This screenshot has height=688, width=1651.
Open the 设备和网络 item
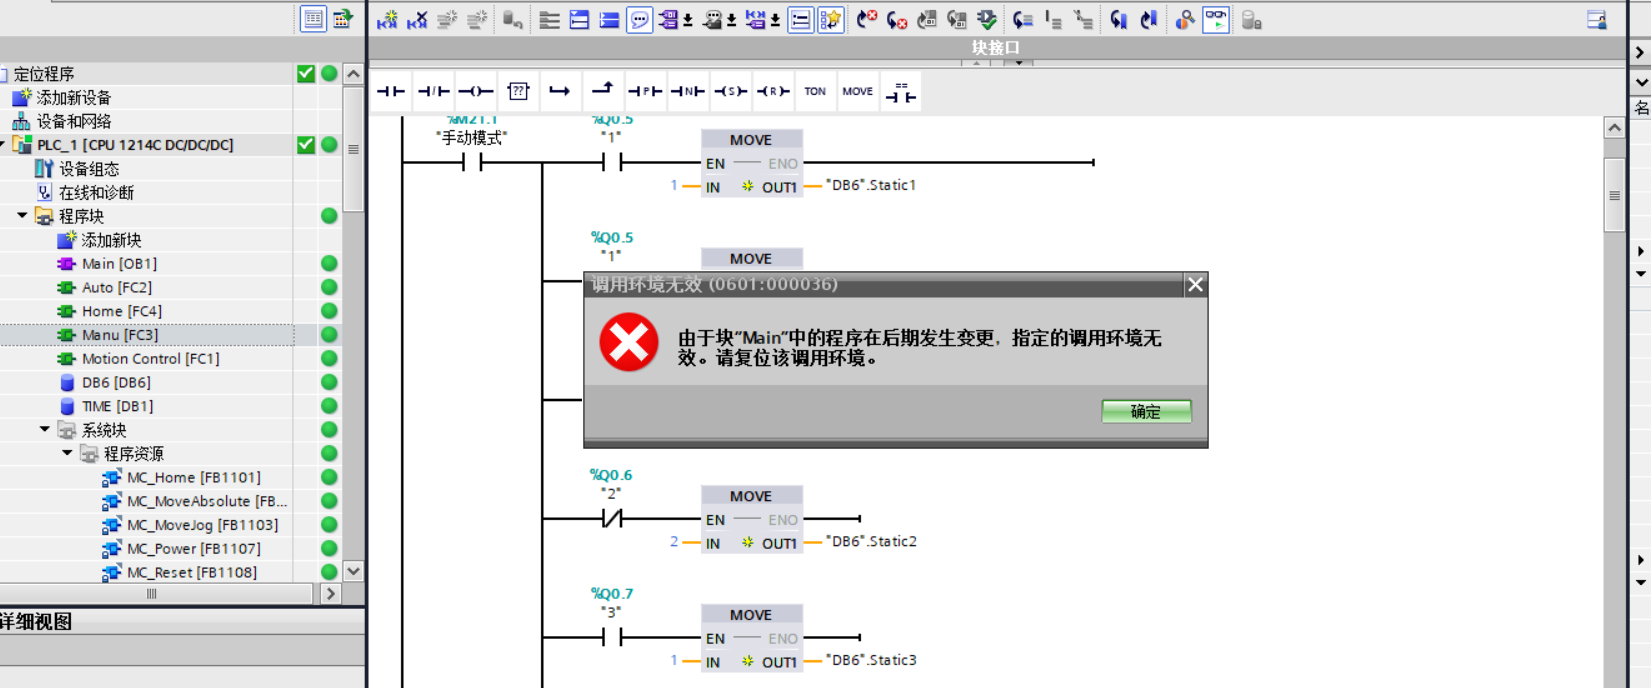tap(73, 121)
